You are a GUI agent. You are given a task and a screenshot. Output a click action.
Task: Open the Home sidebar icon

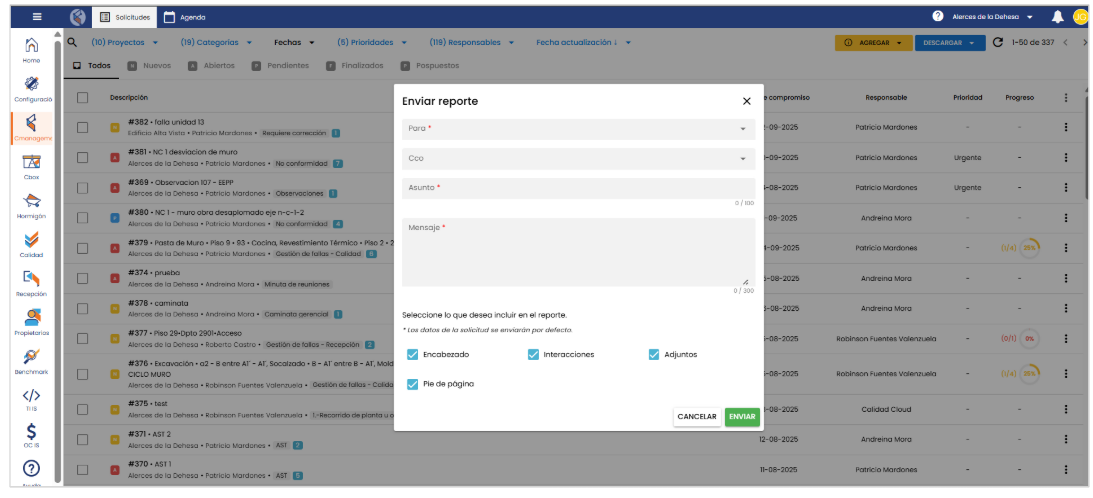coord(31,50)
